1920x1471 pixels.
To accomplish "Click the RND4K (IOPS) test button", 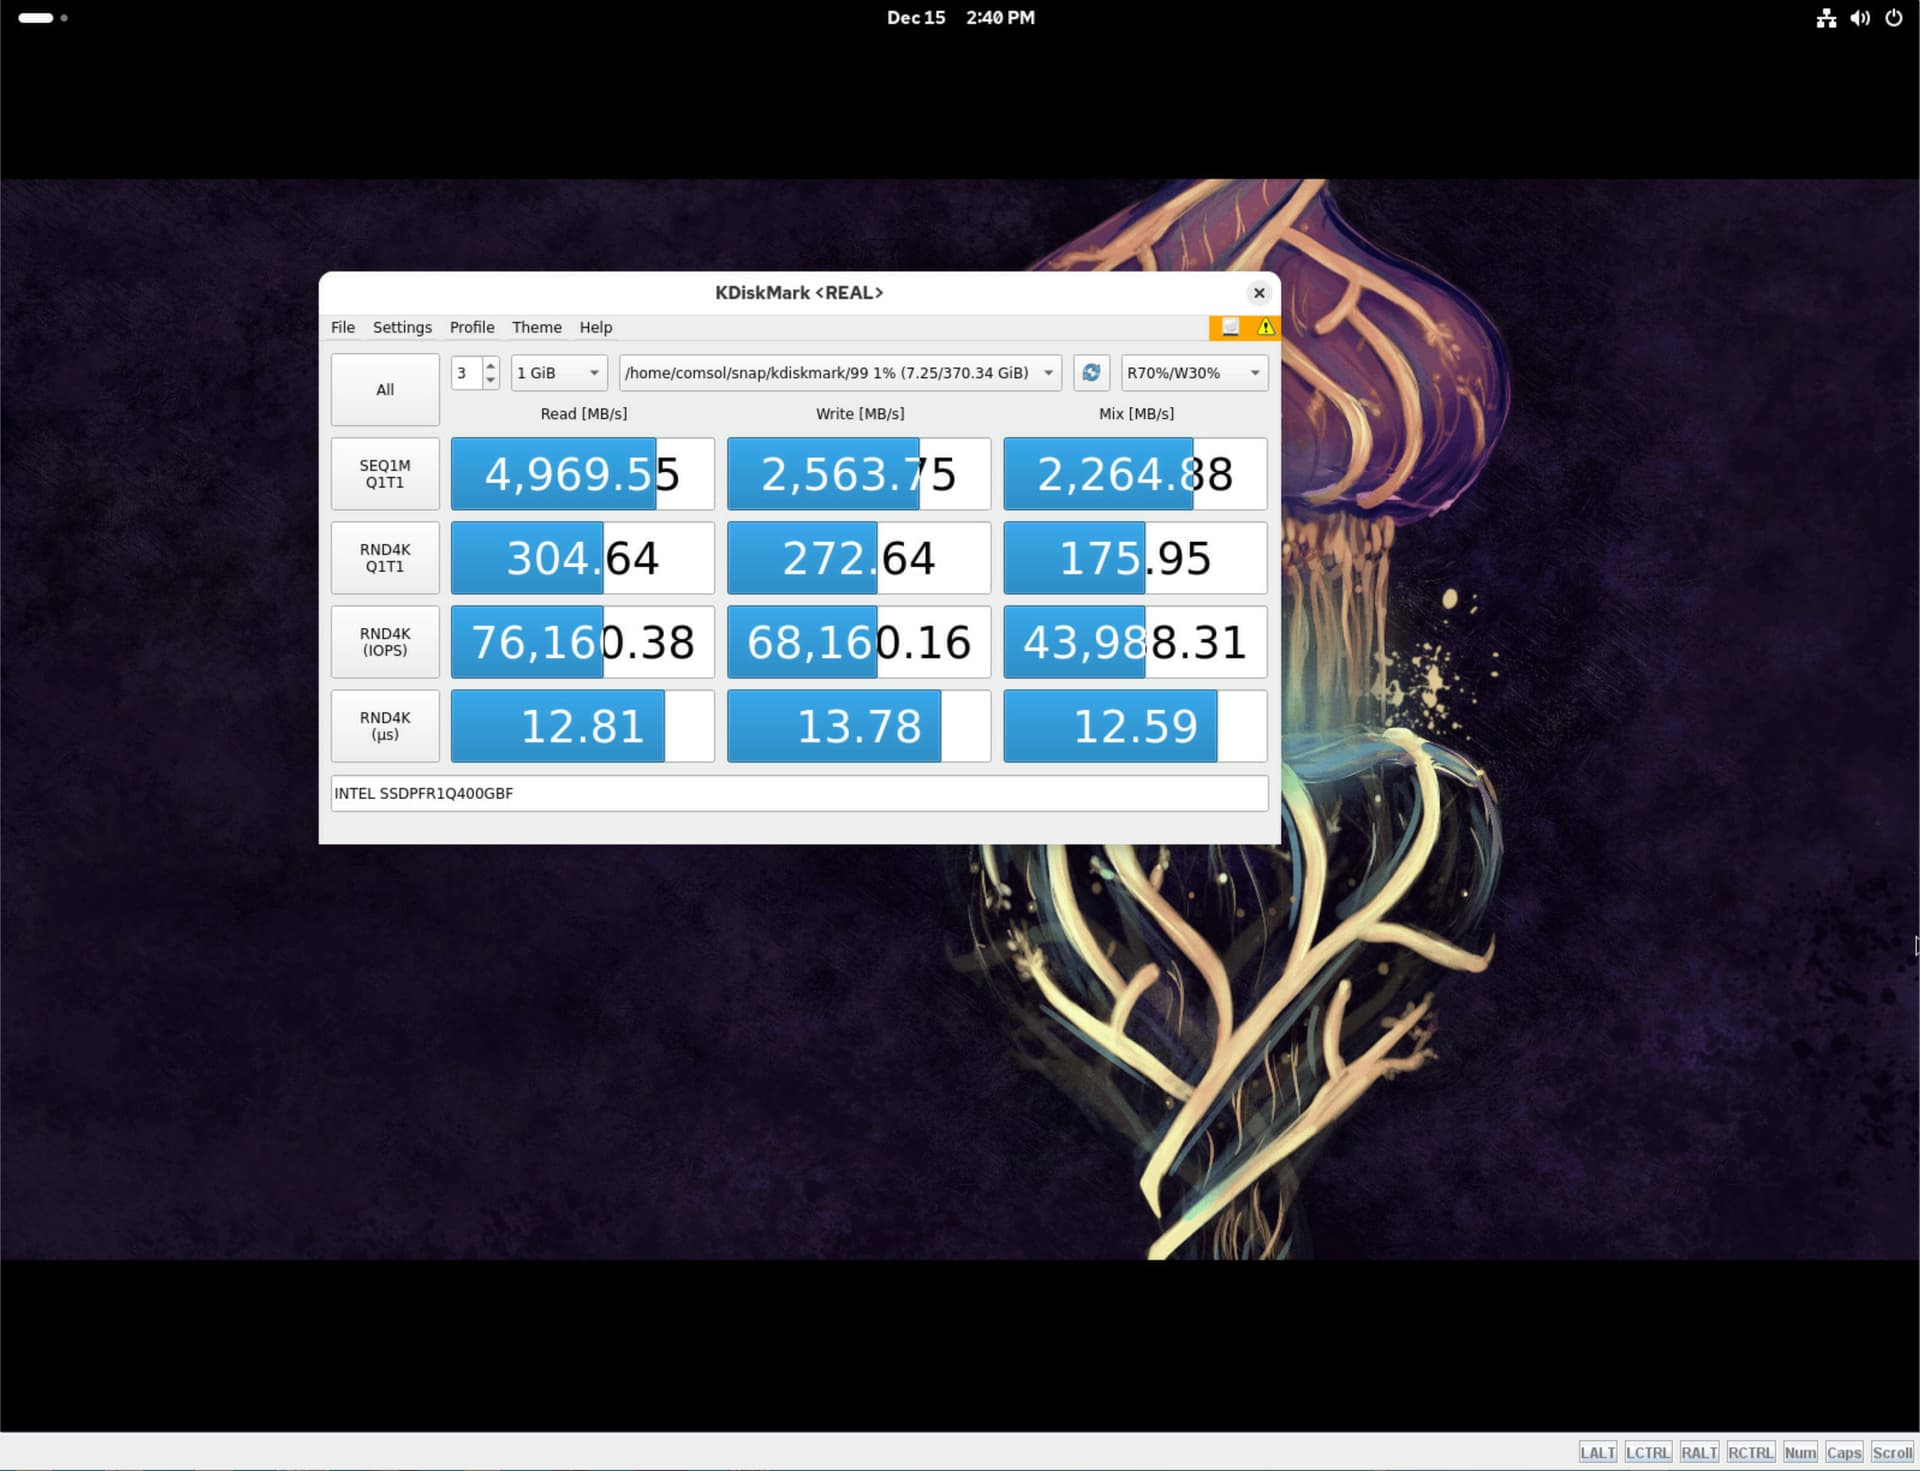I will (x=385, y=642).
